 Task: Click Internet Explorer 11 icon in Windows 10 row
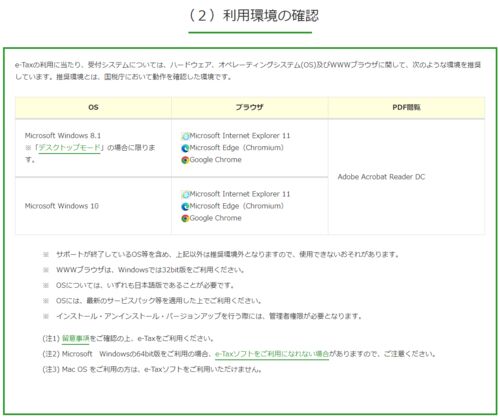click(185, 194)
